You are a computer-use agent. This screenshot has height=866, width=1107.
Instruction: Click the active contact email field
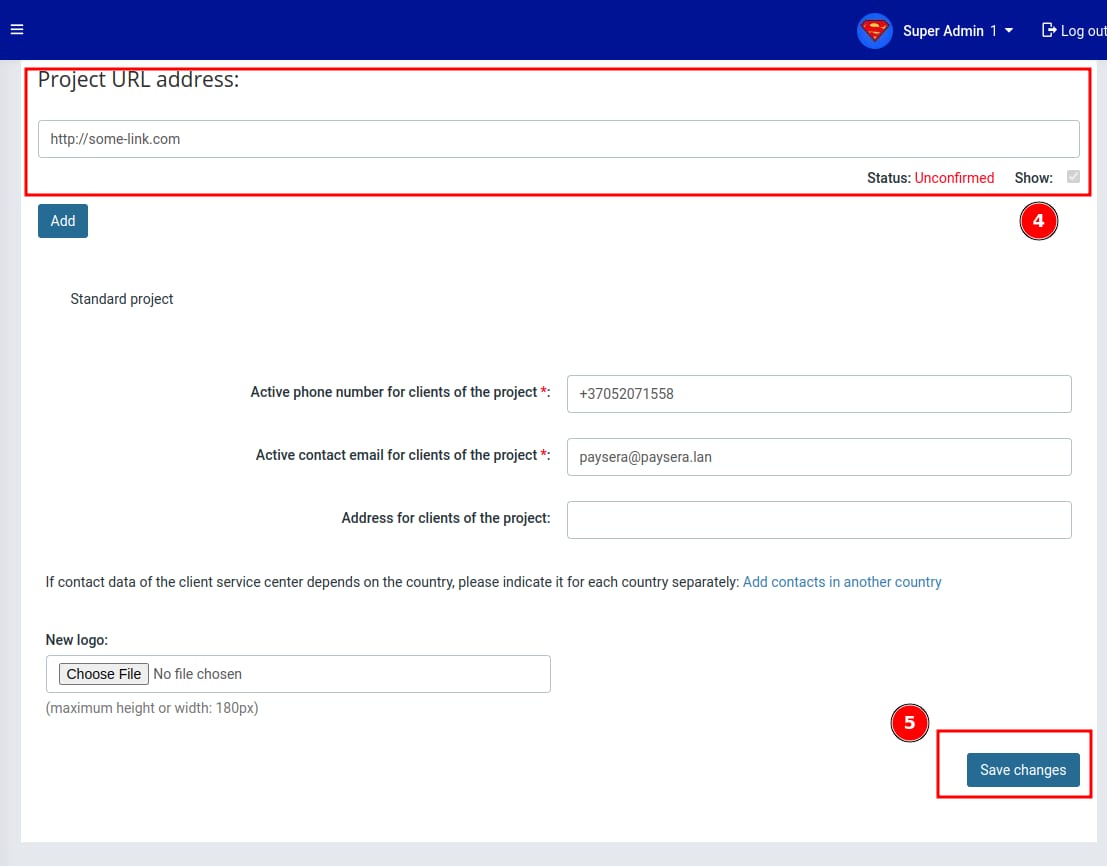click(x=819, y=457)
